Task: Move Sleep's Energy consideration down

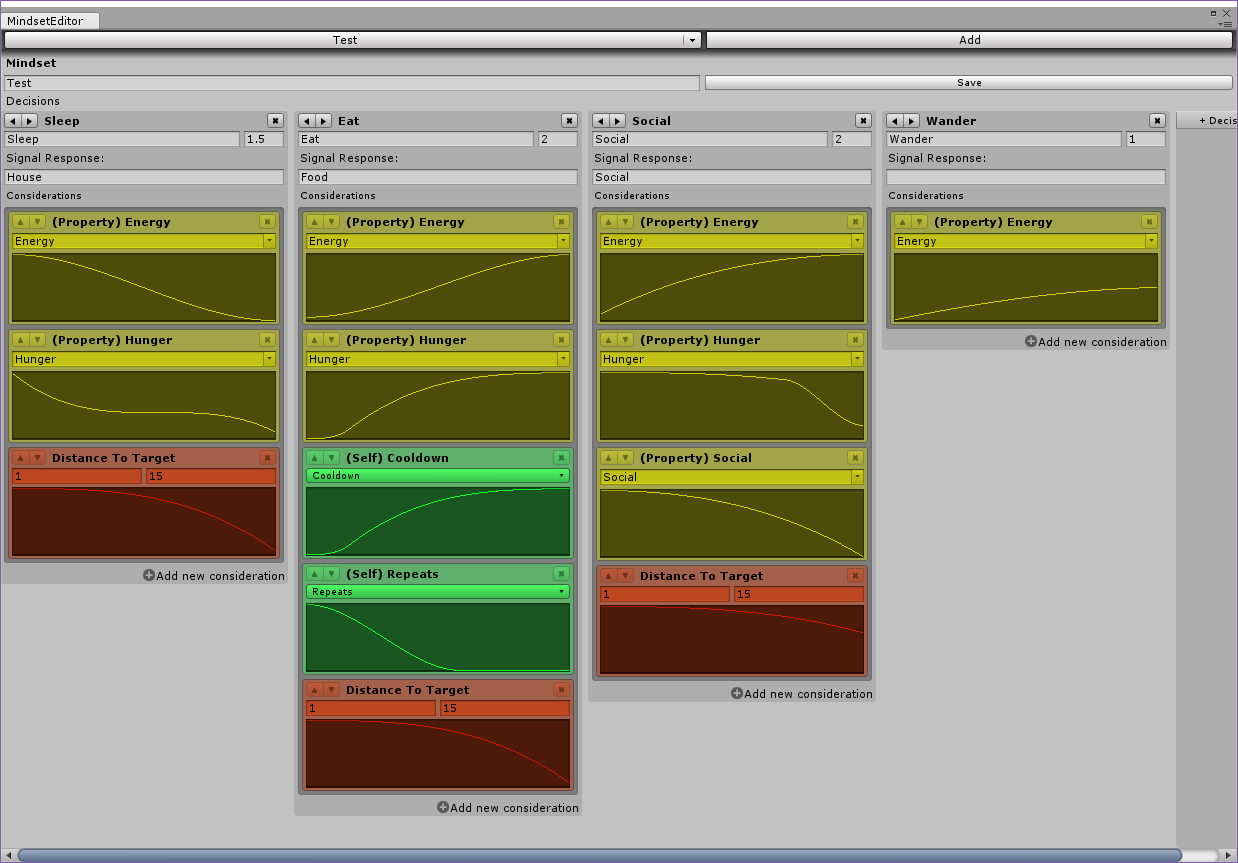Action: click(37, 222)
